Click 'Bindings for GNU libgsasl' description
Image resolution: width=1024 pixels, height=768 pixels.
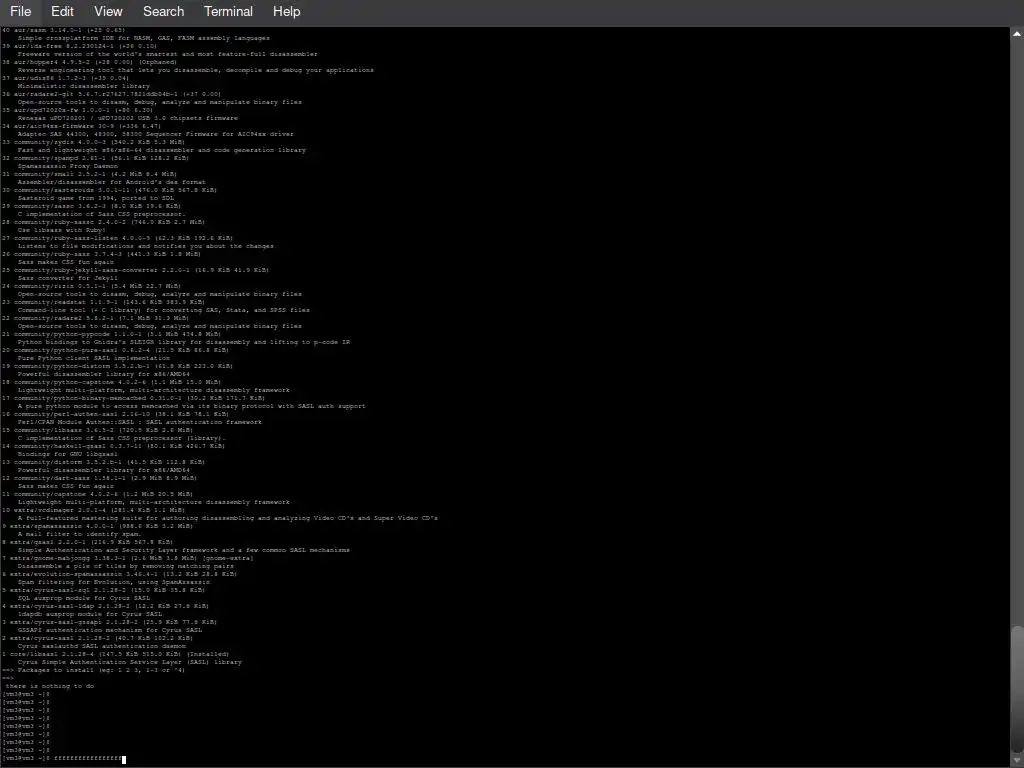[x=68, y=454]
